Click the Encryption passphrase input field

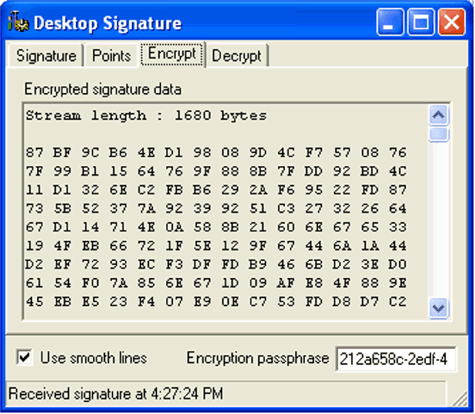pos(396,359)
